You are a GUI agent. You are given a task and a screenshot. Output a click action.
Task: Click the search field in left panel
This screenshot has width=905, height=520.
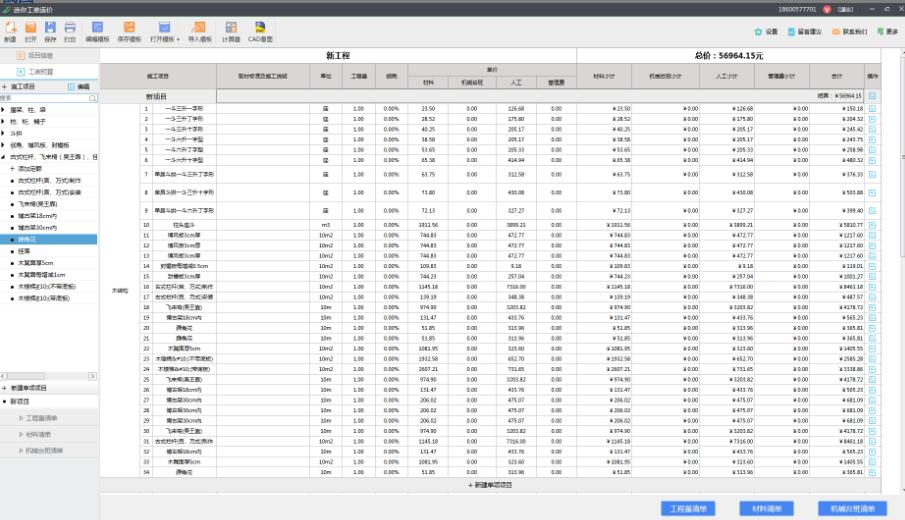(x=45, y=98)
